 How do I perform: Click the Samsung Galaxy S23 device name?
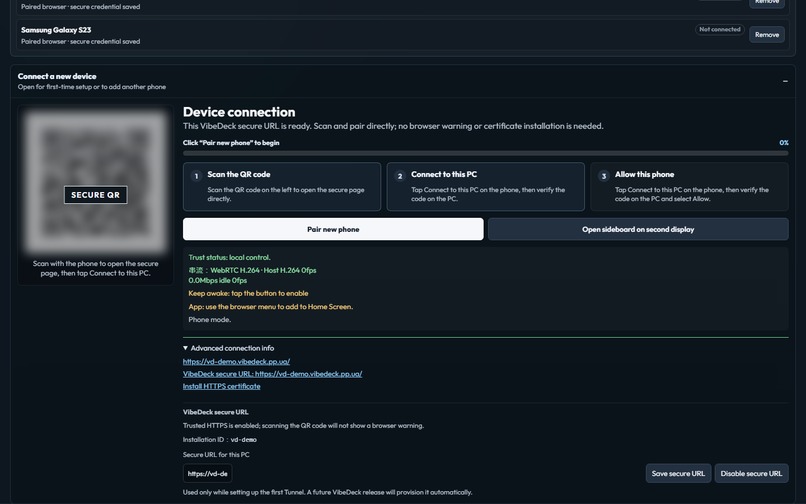[56, 30]
